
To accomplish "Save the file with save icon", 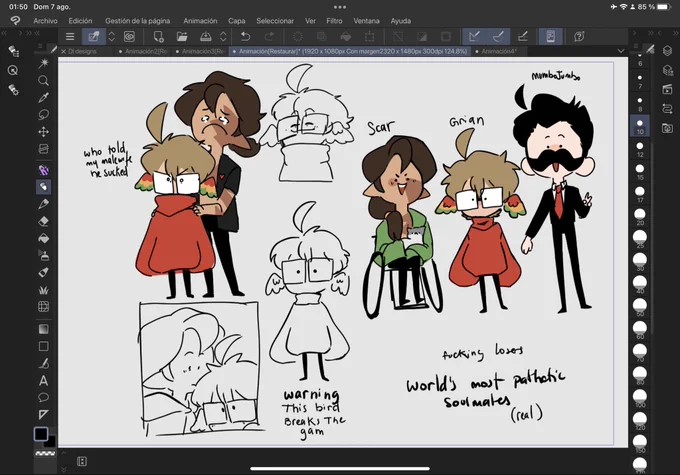I will tap(206, 36).
